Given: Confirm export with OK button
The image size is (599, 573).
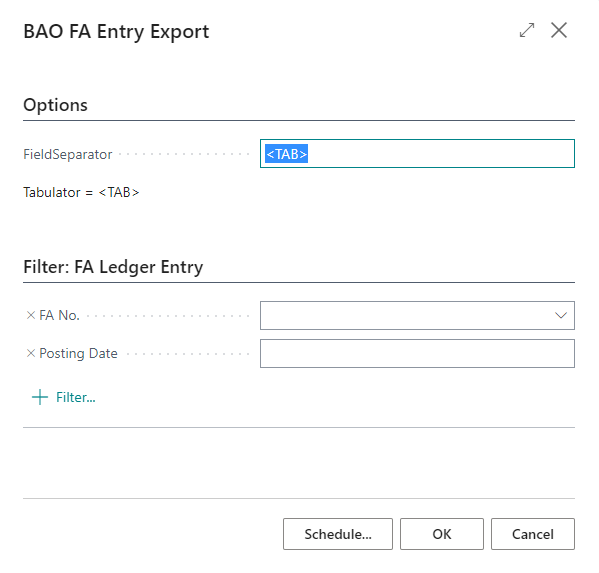Looking at the screenshot, I should 442,534.
